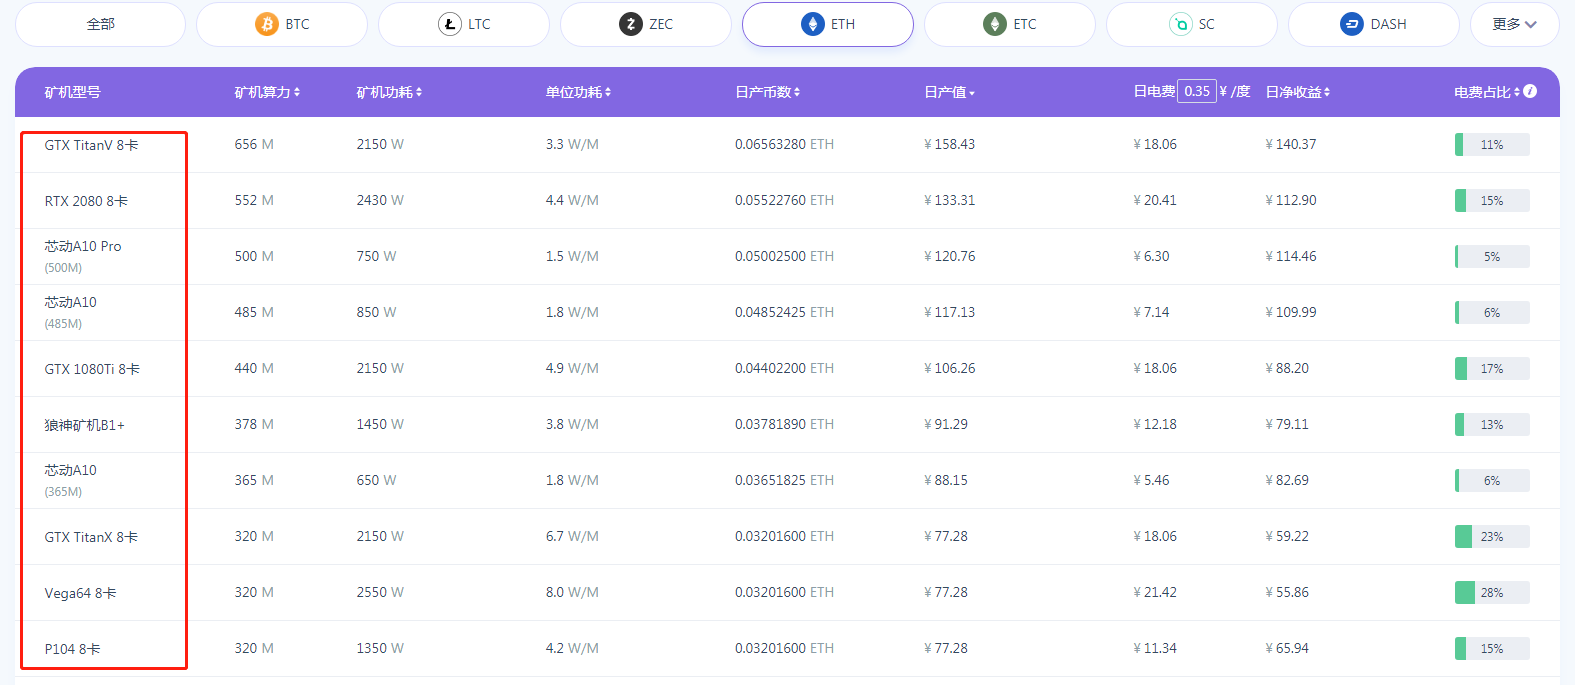
Task: Sort by 日净收益 column
Action: click(1297, 92)
